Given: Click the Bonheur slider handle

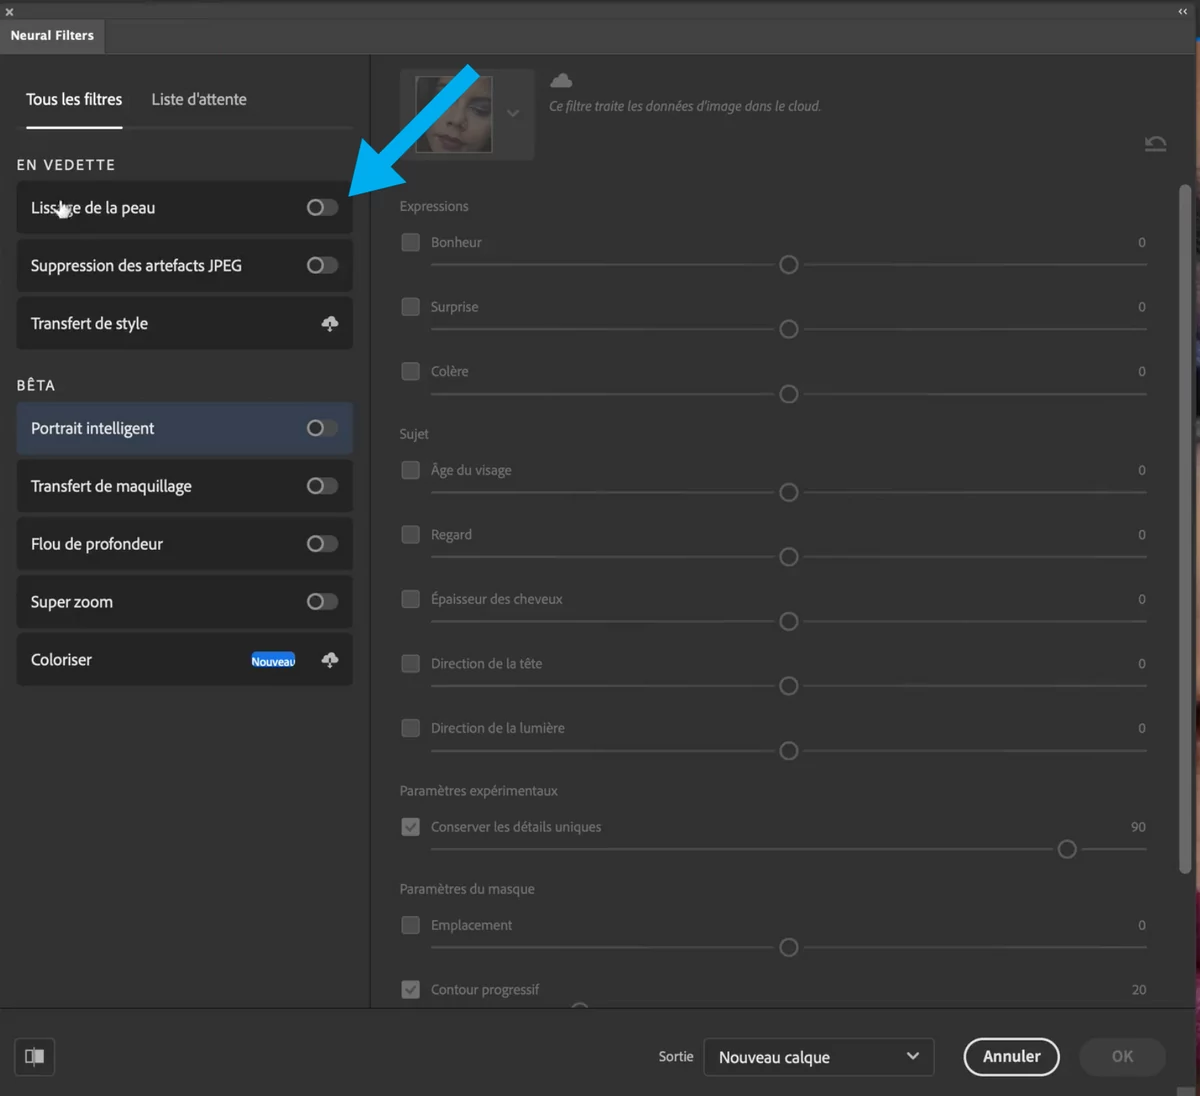Looking at the screenshot, I should [789, 265].
